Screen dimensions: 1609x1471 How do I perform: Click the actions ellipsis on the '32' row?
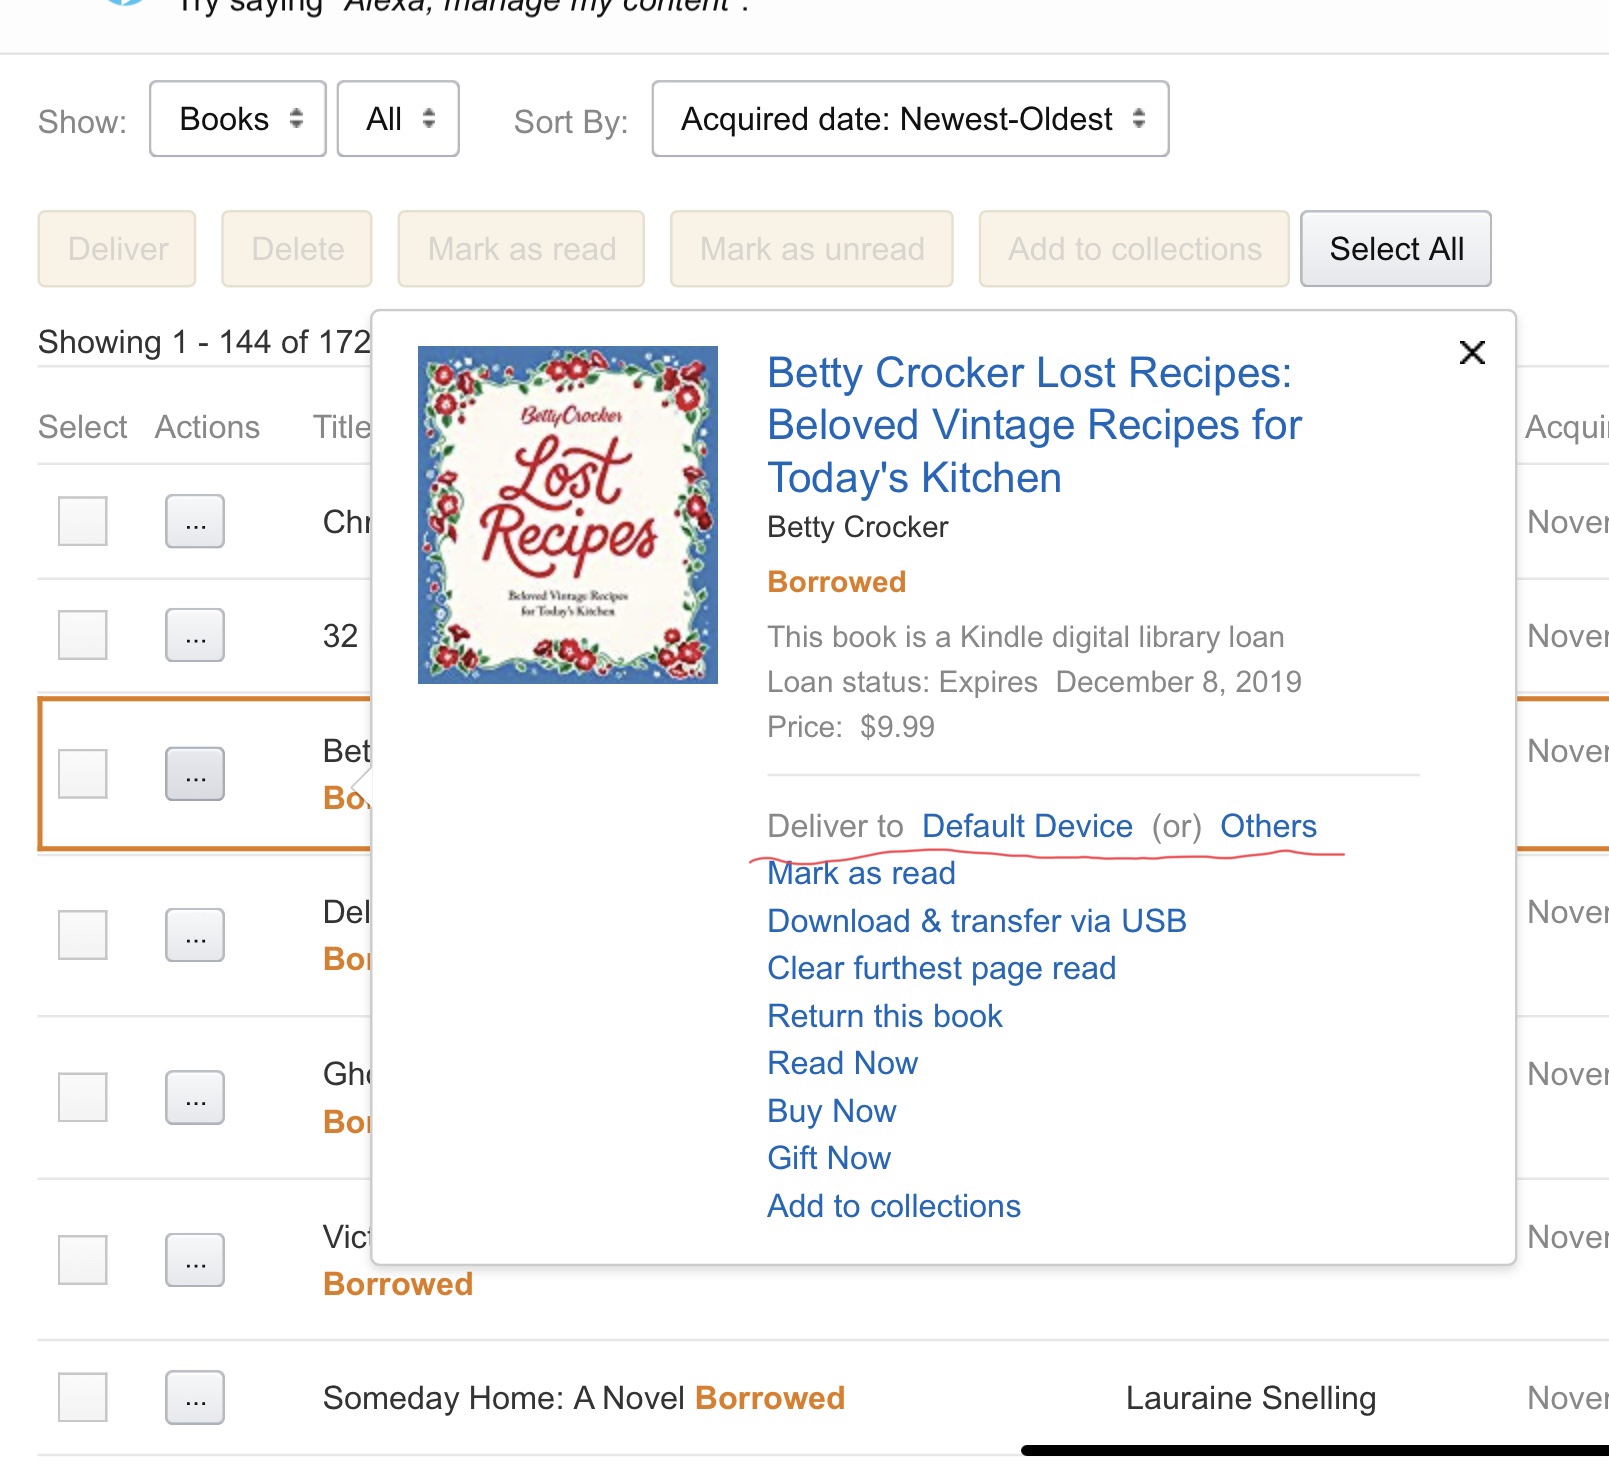pyautogui.click(x=195, y=635)
